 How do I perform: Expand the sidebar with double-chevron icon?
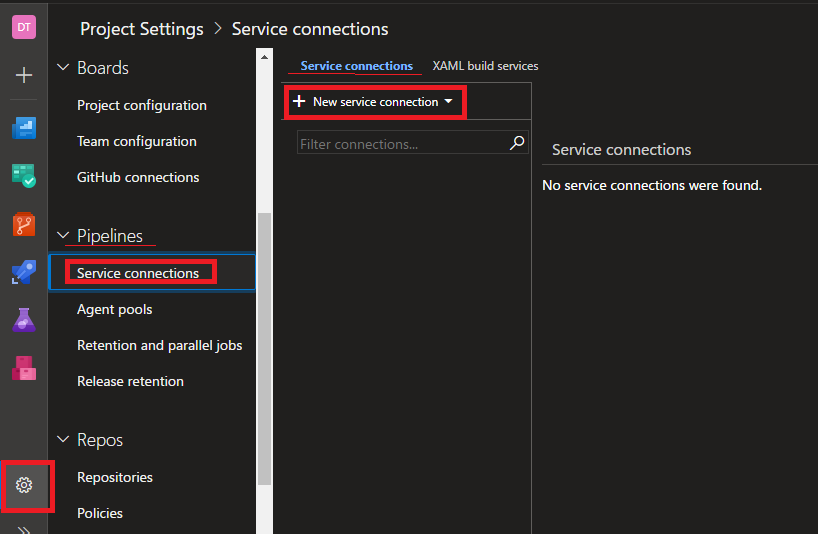tap(24, 528)
